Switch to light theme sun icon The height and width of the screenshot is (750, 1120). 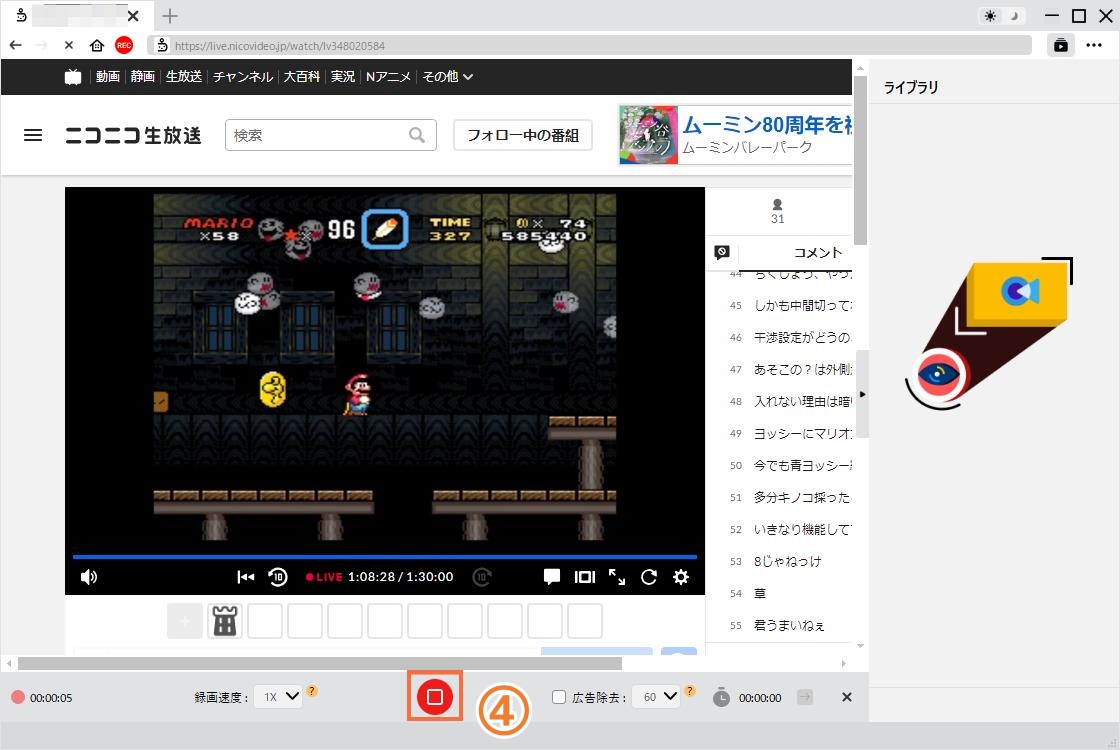[x=990, y=16]
